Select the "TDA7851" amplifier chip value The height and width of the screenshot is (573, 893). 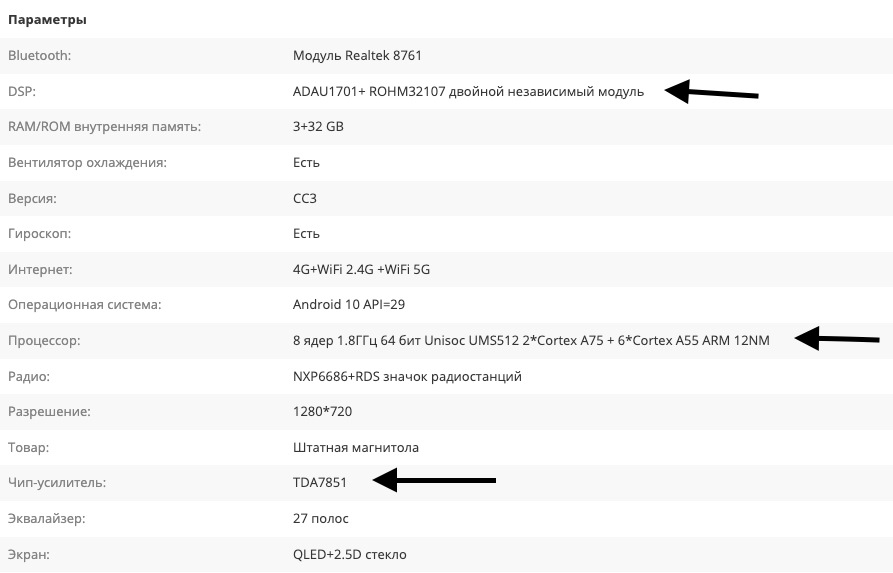point(319,483)
